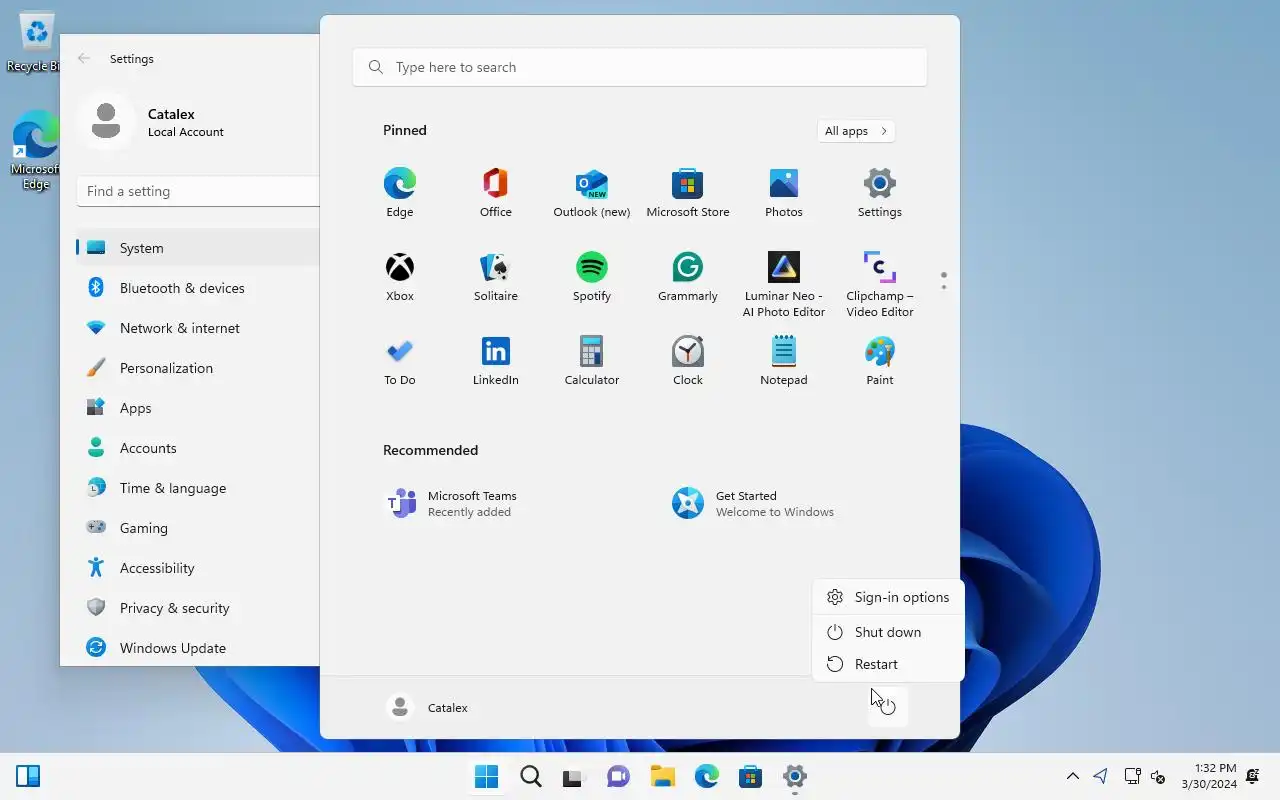Viewport: 1280px width, 800px height.
Task: Click location icon in system tray
Action: (1101, 776)
